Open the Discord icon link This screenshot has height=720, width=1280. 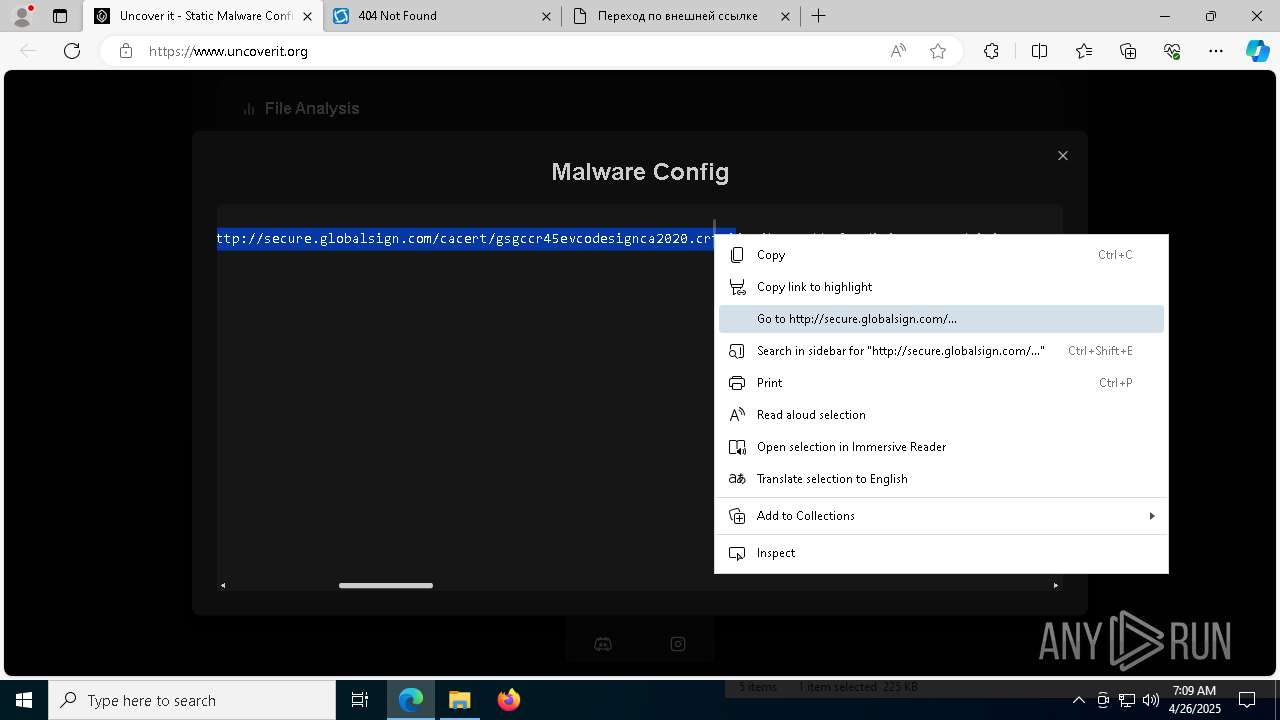pos(603,644)
